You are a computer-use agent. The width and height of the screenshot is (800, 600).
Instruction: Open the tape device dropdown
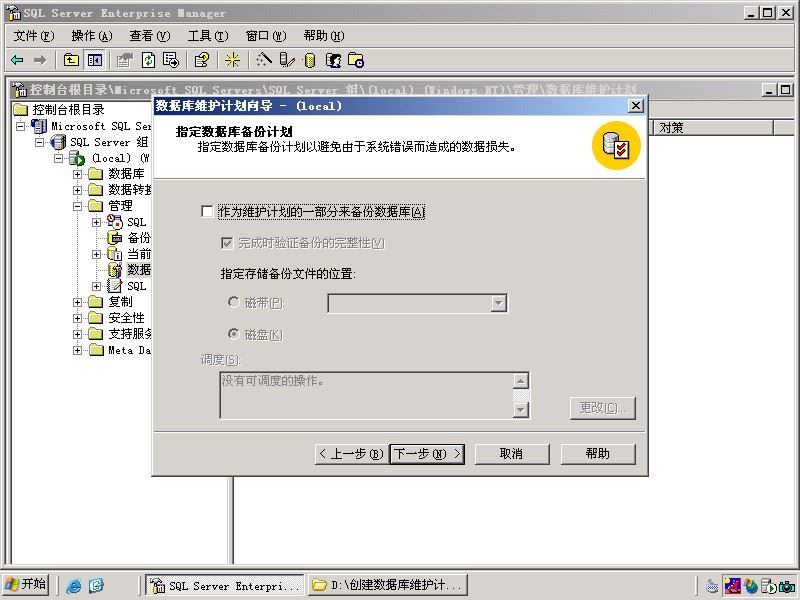coord(498,303)
